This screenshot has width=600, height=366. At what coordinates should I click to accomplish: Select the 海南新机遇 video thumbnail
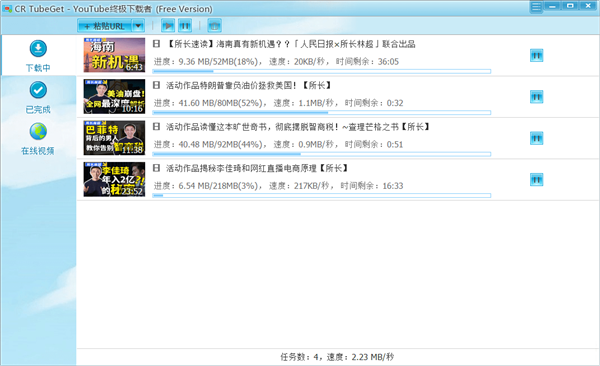coord(114,55)
